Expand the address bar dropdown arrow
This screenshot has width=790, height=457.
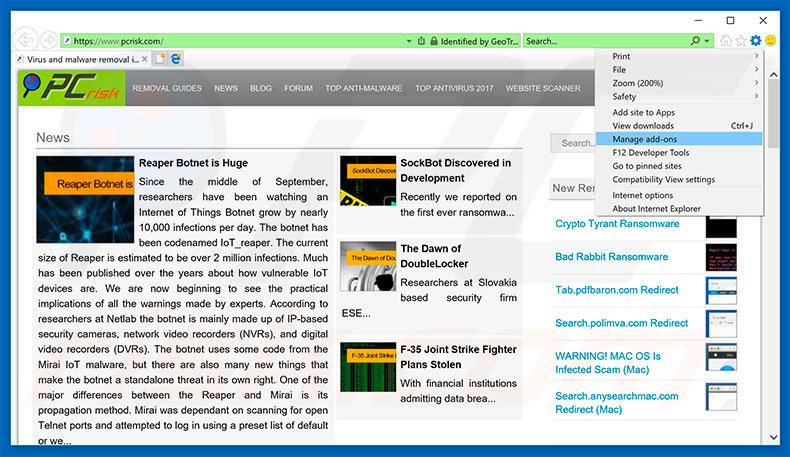409,41
